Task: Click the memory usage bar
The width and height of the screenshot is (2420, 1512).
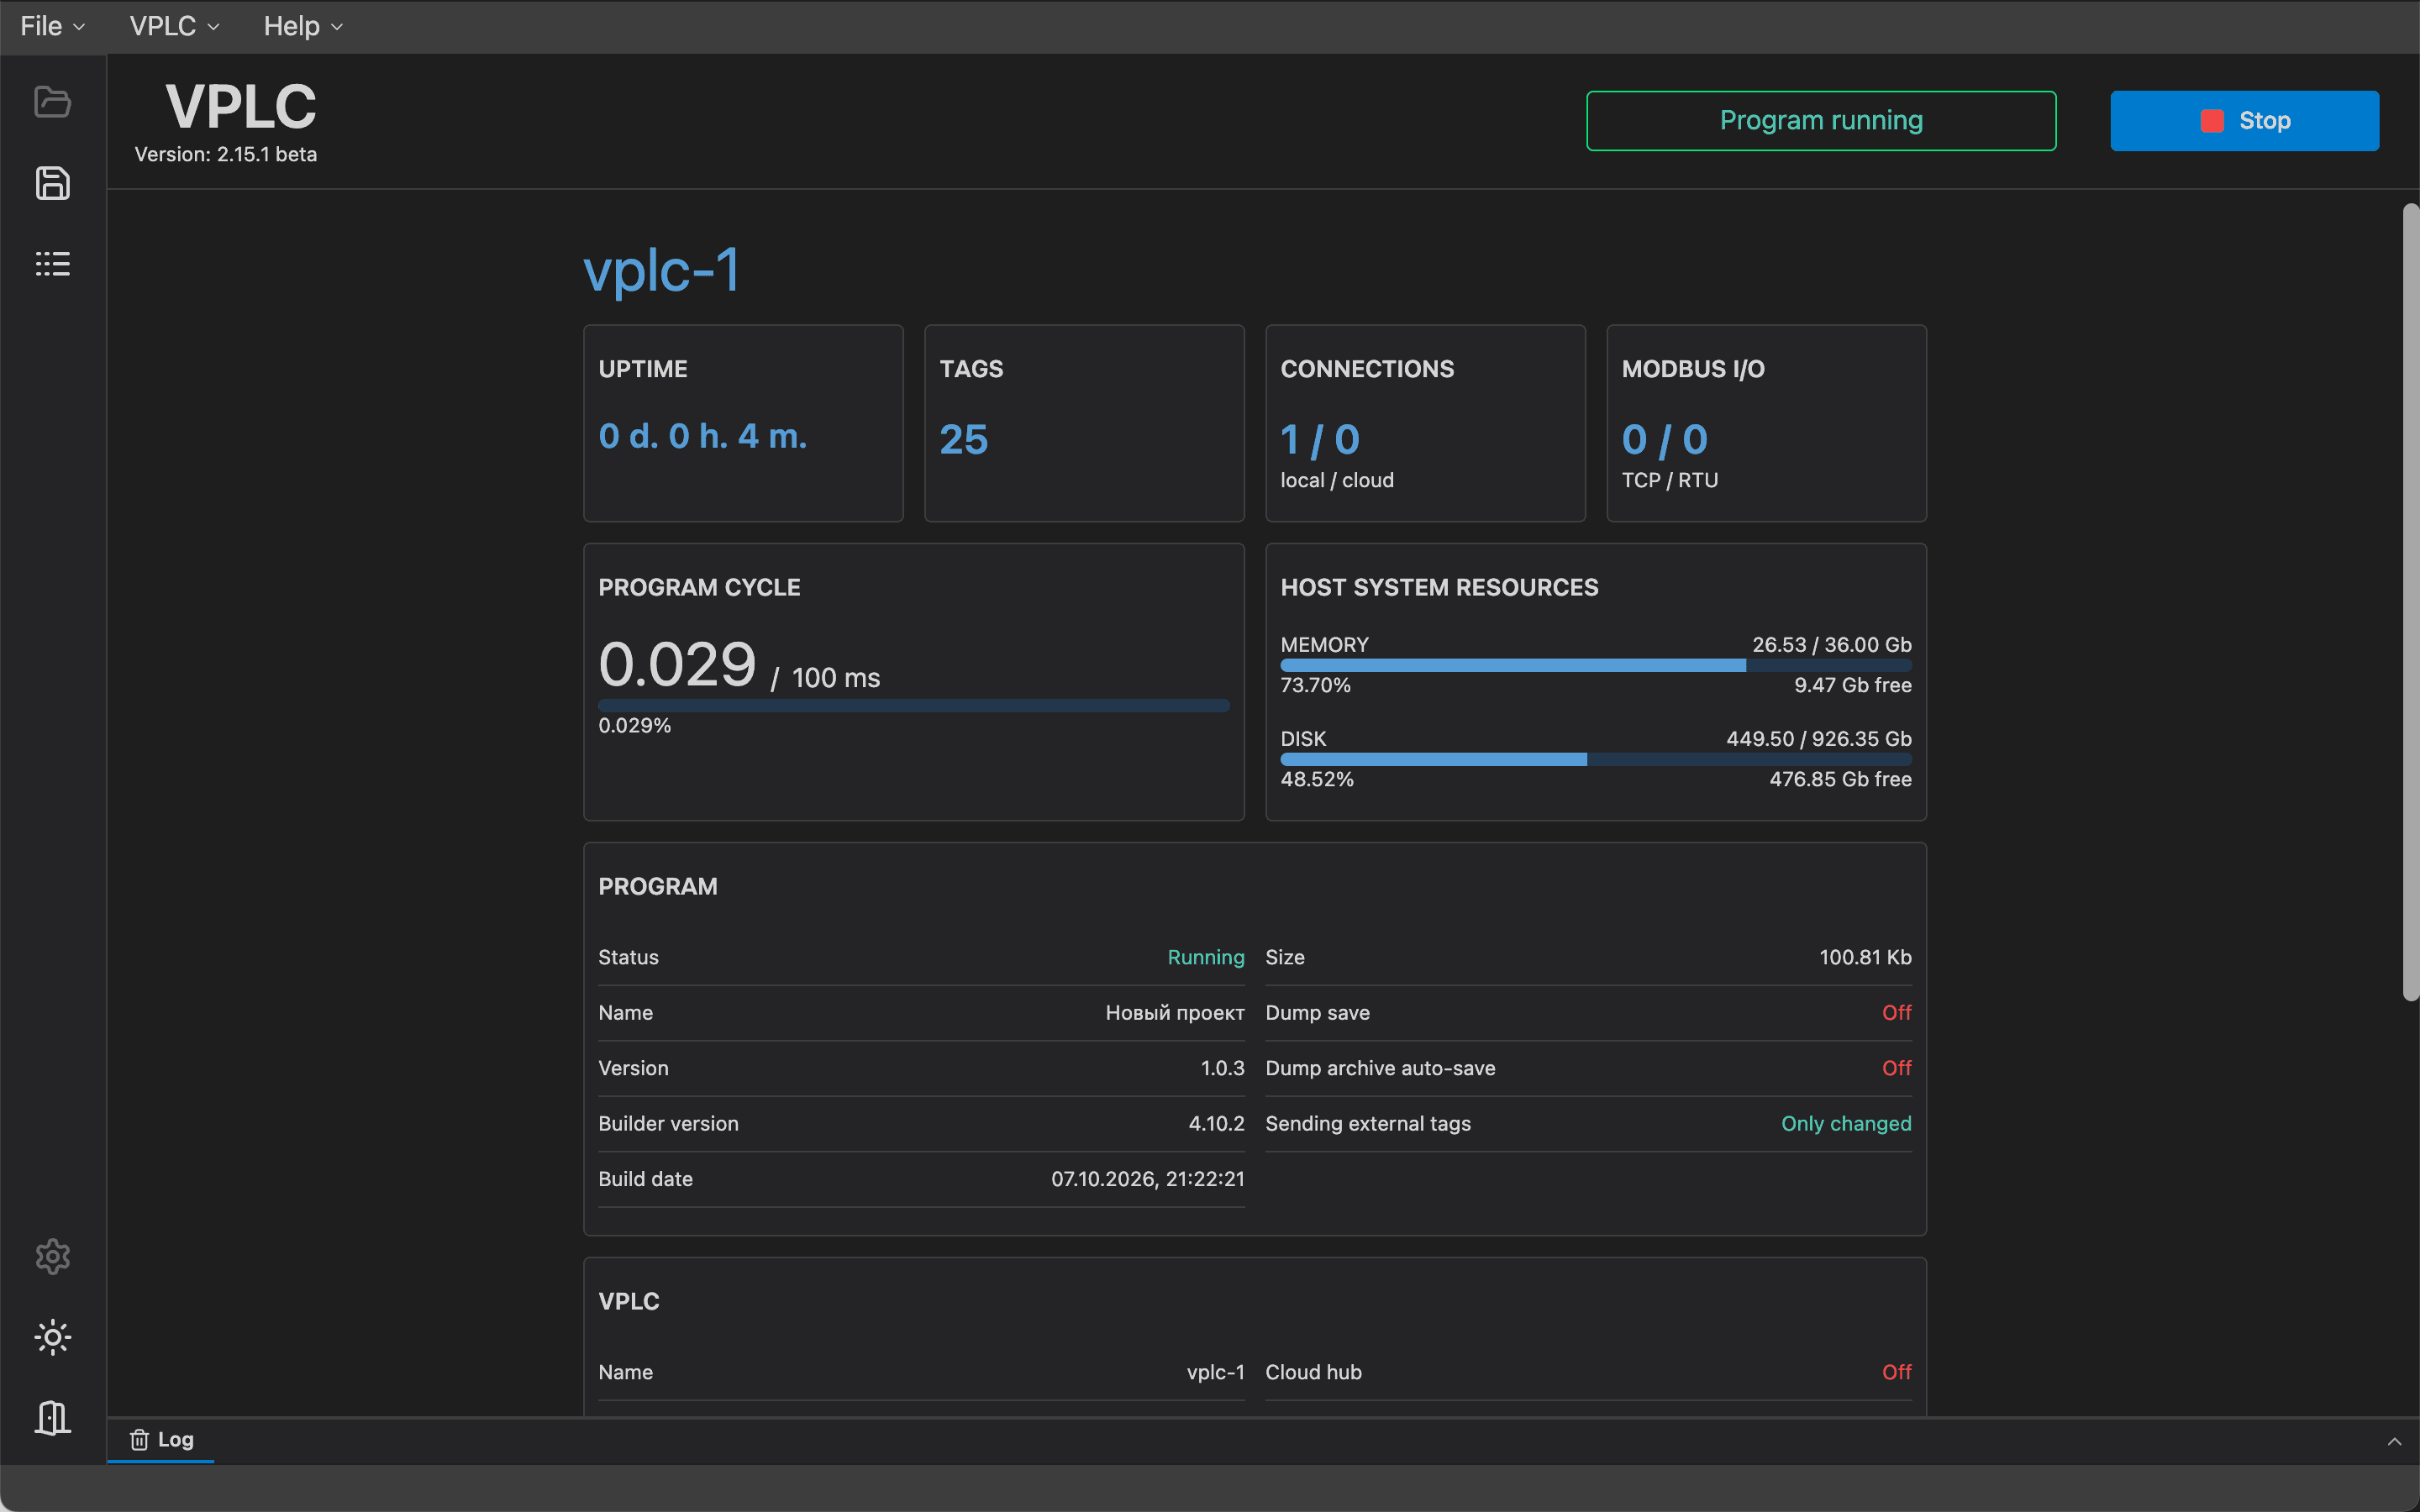Action: [1596, 665]
